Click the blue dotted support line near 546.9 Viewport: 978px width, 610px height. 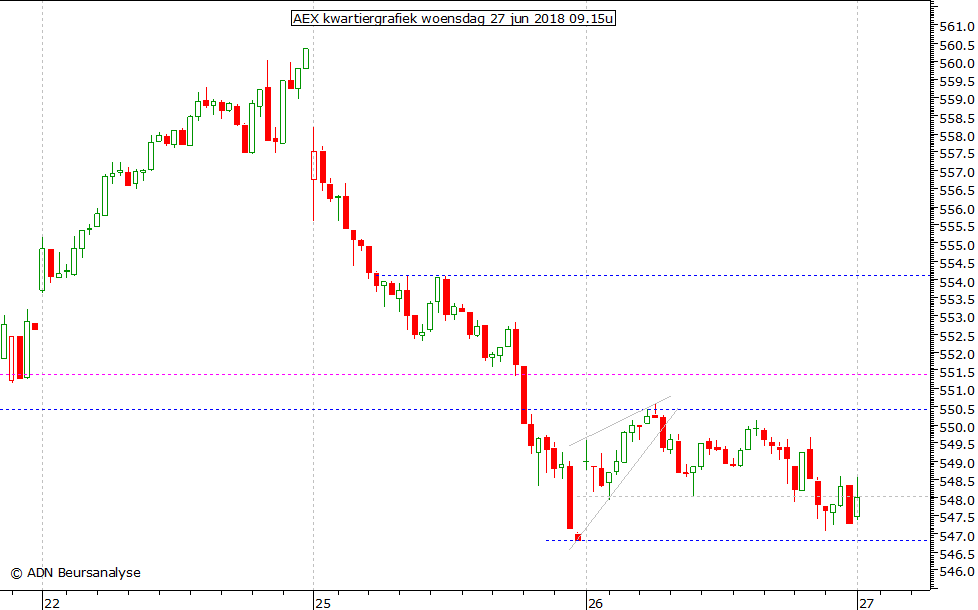(x=737, y=540)
